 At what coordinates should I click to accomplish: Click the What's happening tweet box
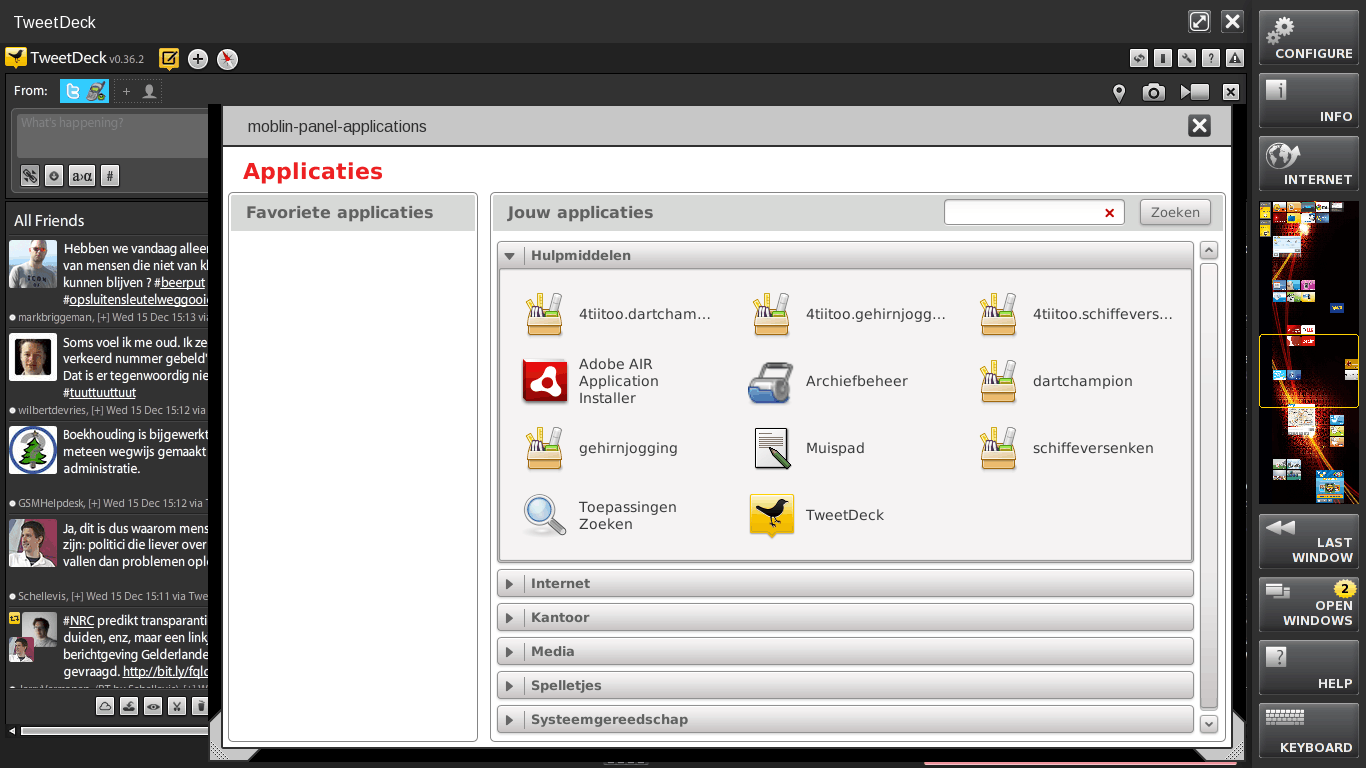(112, 134)
